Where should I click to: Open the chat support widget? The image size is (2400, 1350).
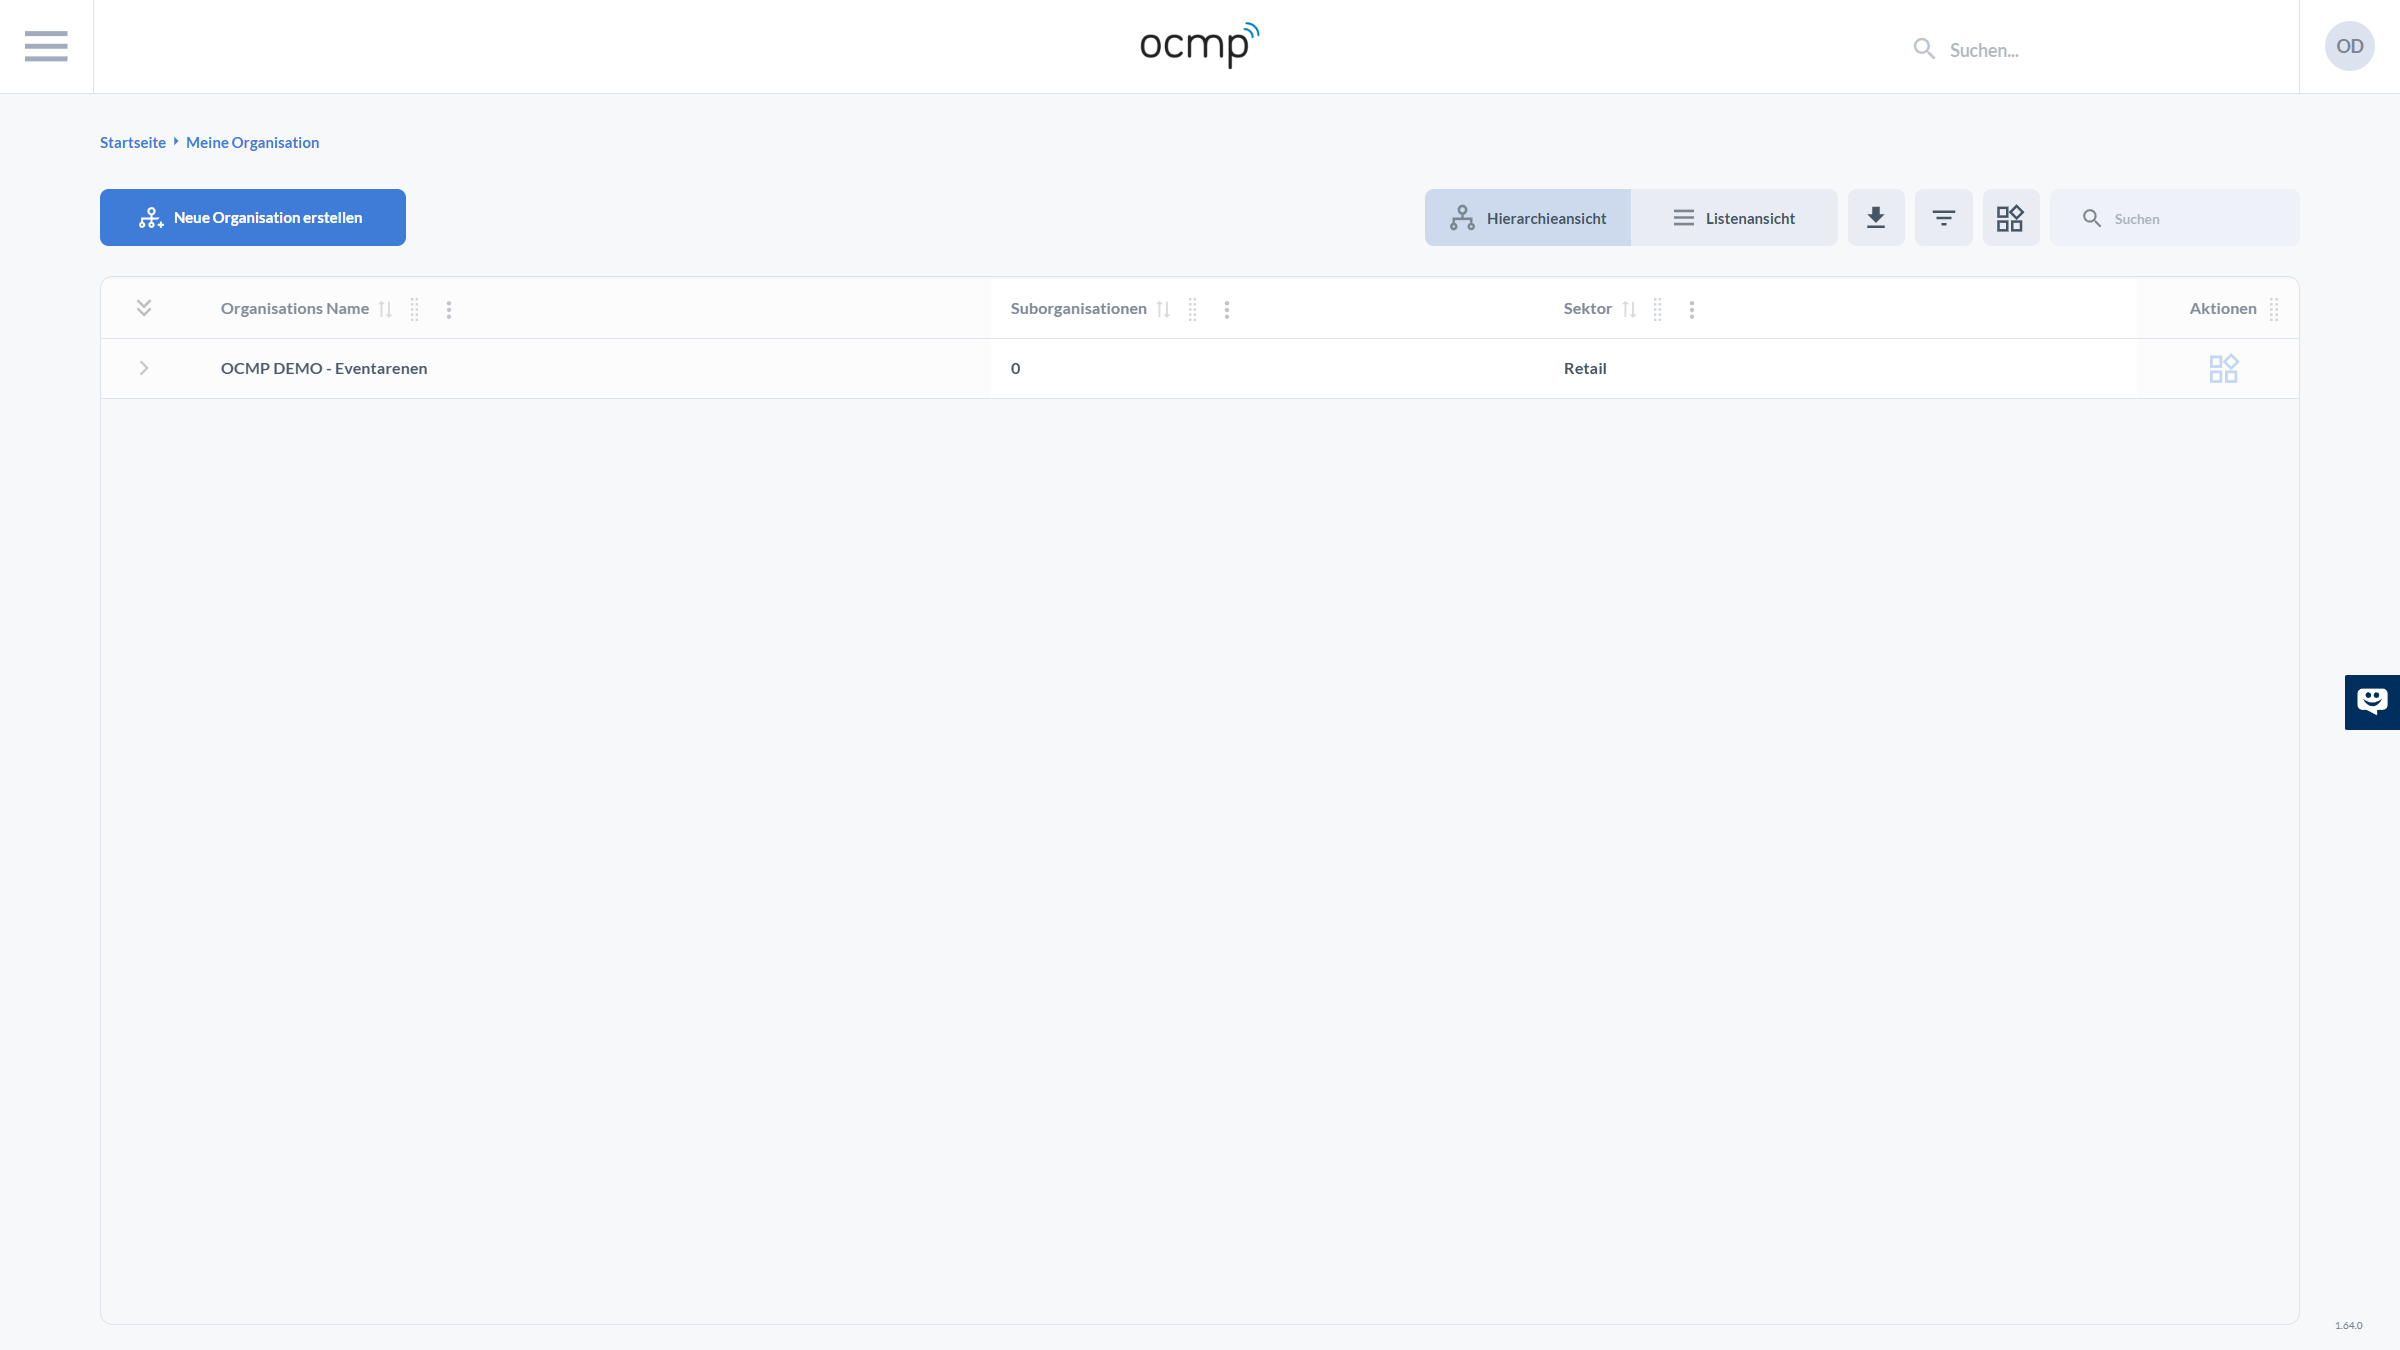(2371, 702)
